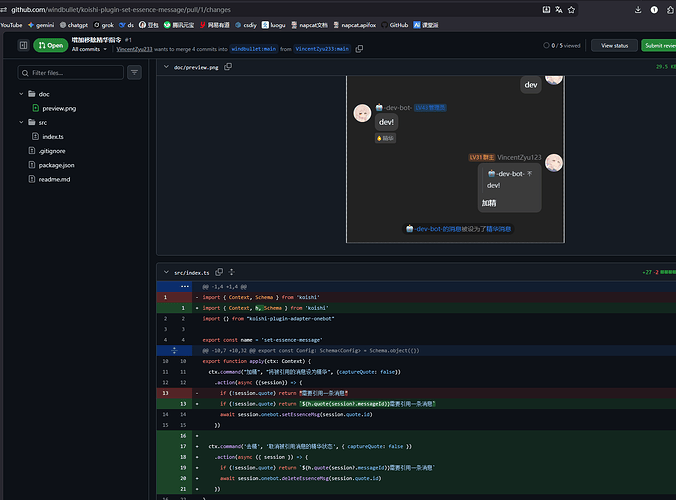Open VincentZyu233 author profile link

pos(134,49)
